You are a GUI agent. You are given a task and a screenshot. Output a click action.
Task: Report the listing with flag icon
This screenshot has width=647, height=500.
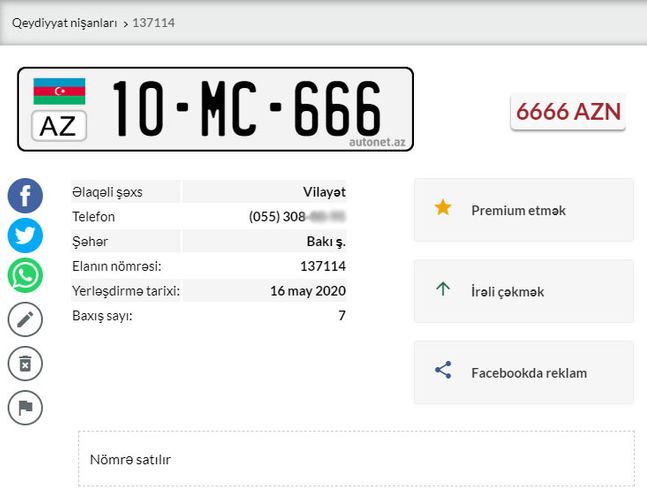pyautogui.click(x=25, y=408)
